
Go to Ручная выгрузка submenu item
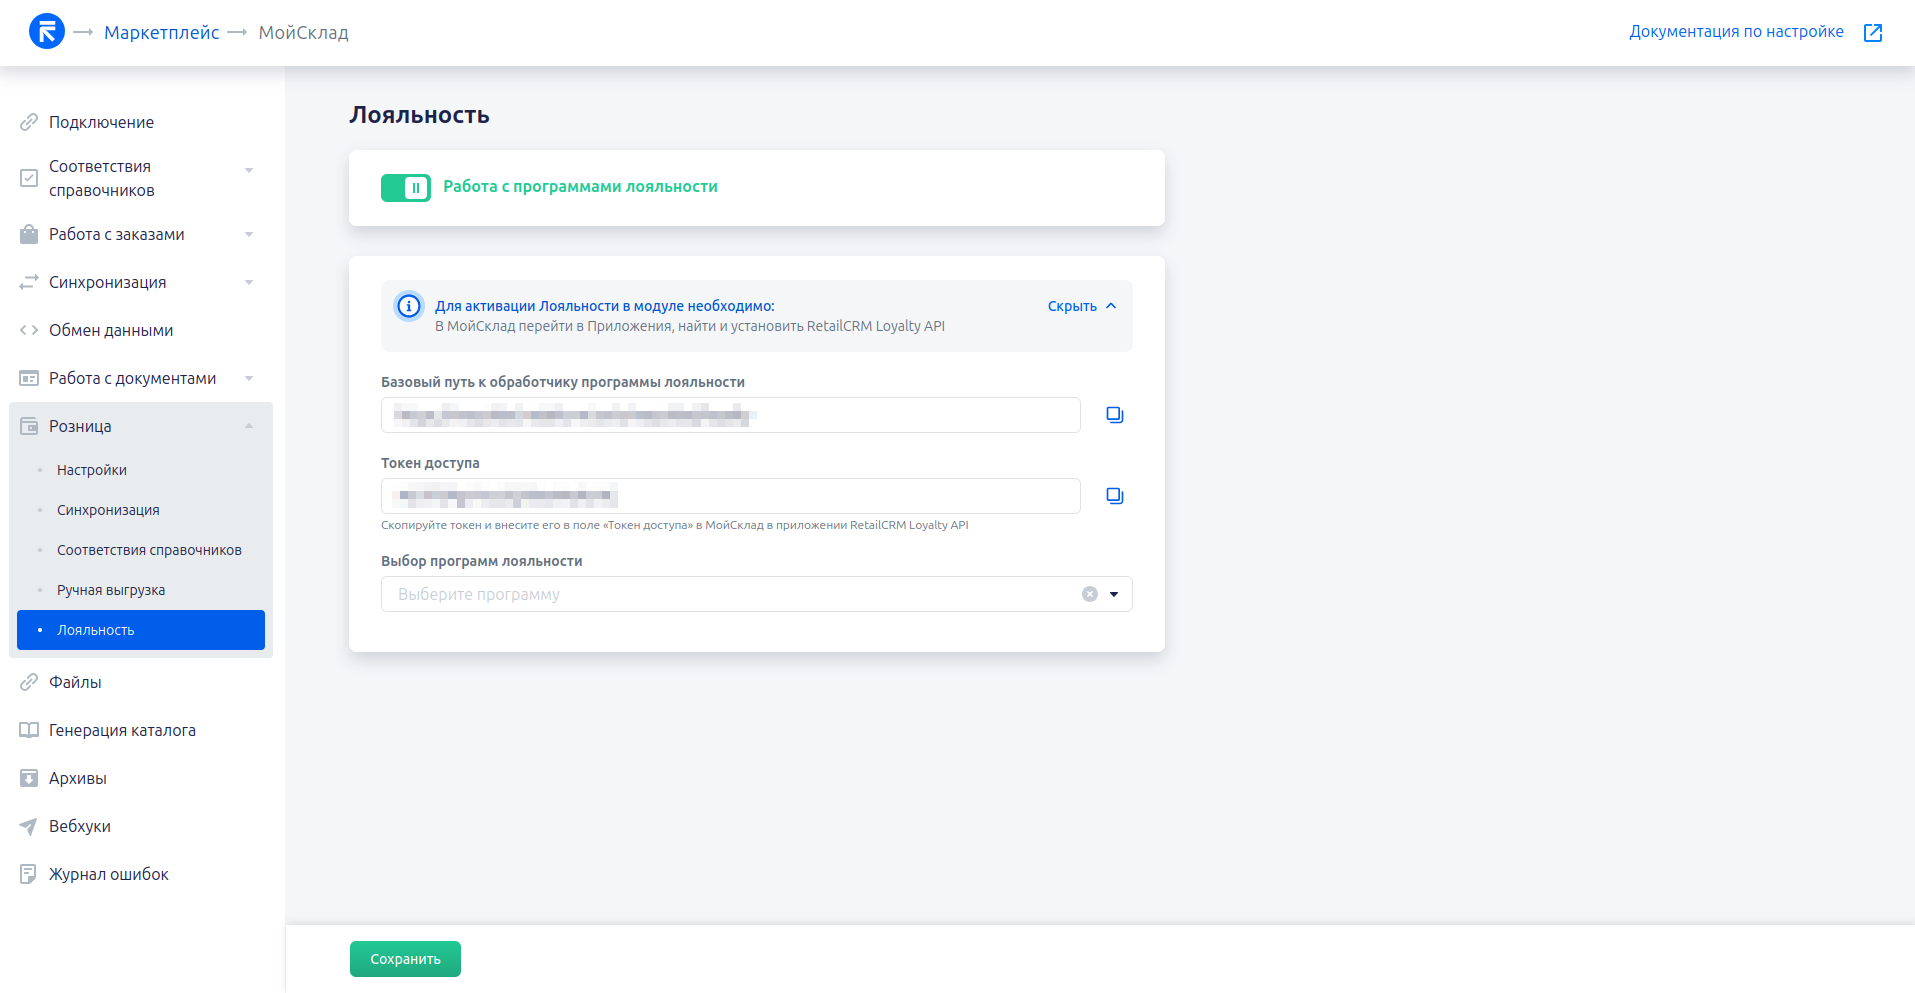pos(111,590)
